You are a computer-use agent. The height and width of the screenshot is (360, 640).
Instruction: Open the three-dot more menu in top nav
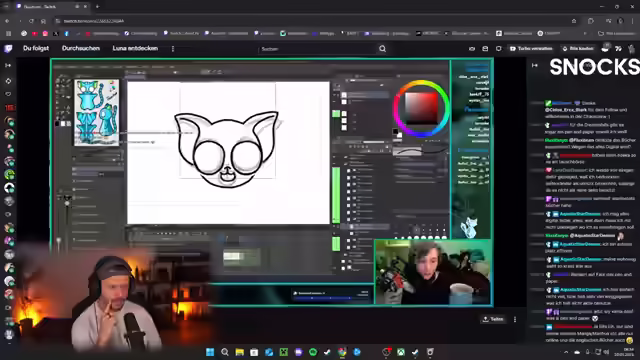click(173, 49)
